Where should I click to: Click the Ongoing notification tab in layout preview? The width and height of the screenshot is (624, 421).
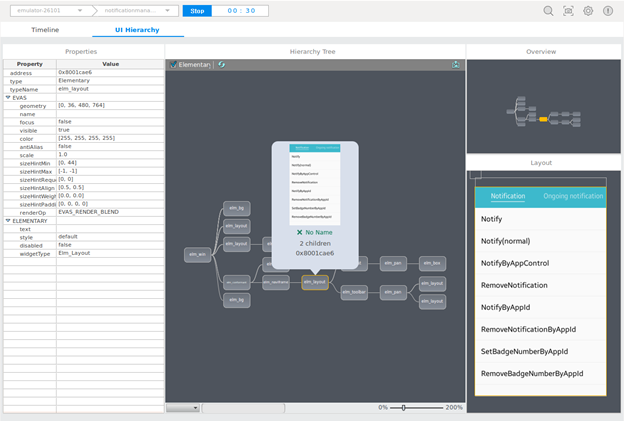[x=573, y=196]
